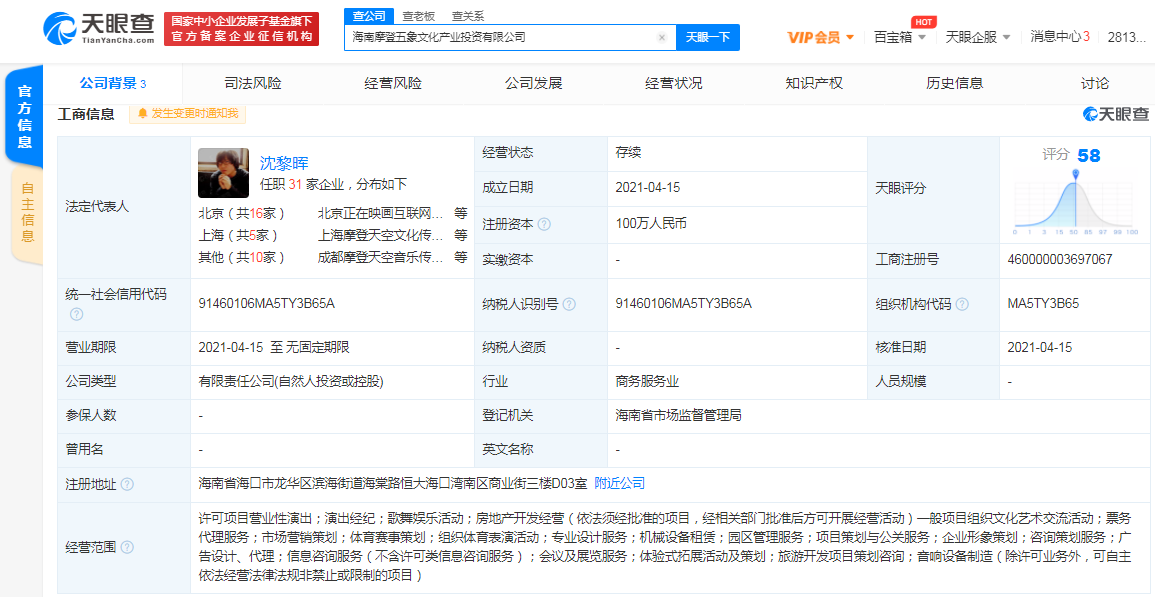Viewport: 1155px width, 597px height.
Task: Open the 天眼企服 dropdown menu
Action: [978, 36]
